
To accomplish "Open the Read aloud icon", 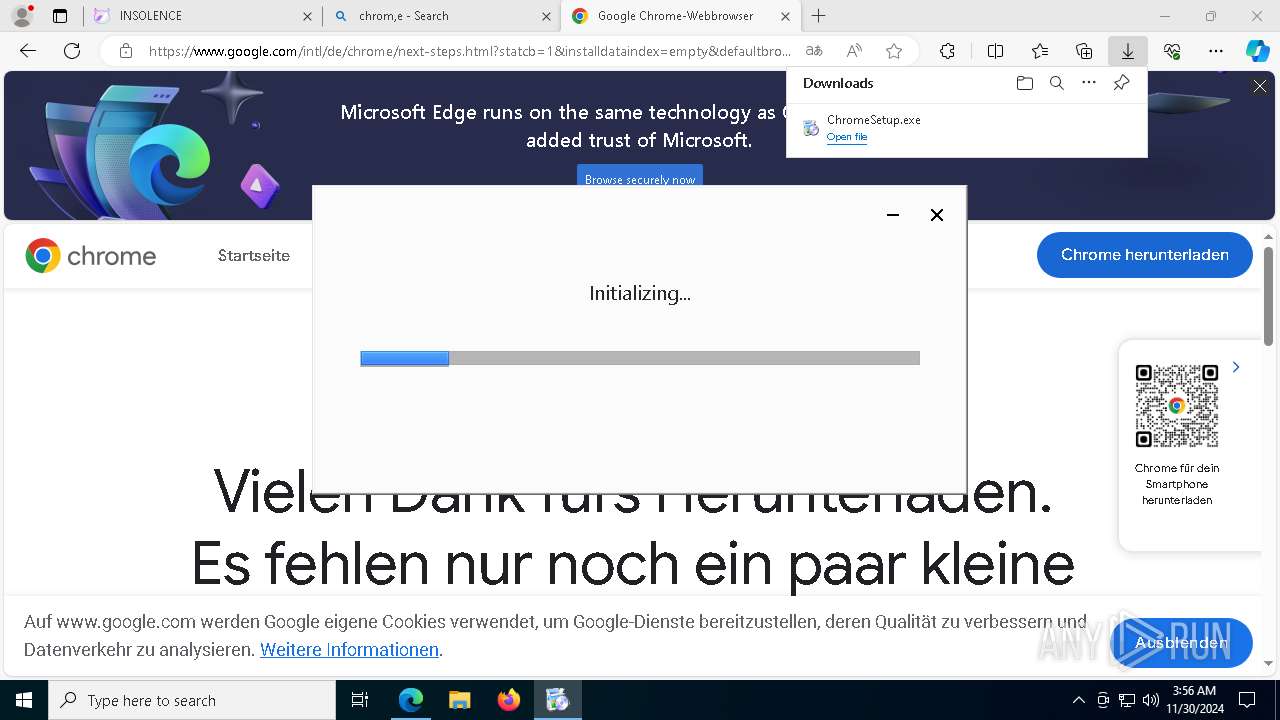I will tap(854, 51).
